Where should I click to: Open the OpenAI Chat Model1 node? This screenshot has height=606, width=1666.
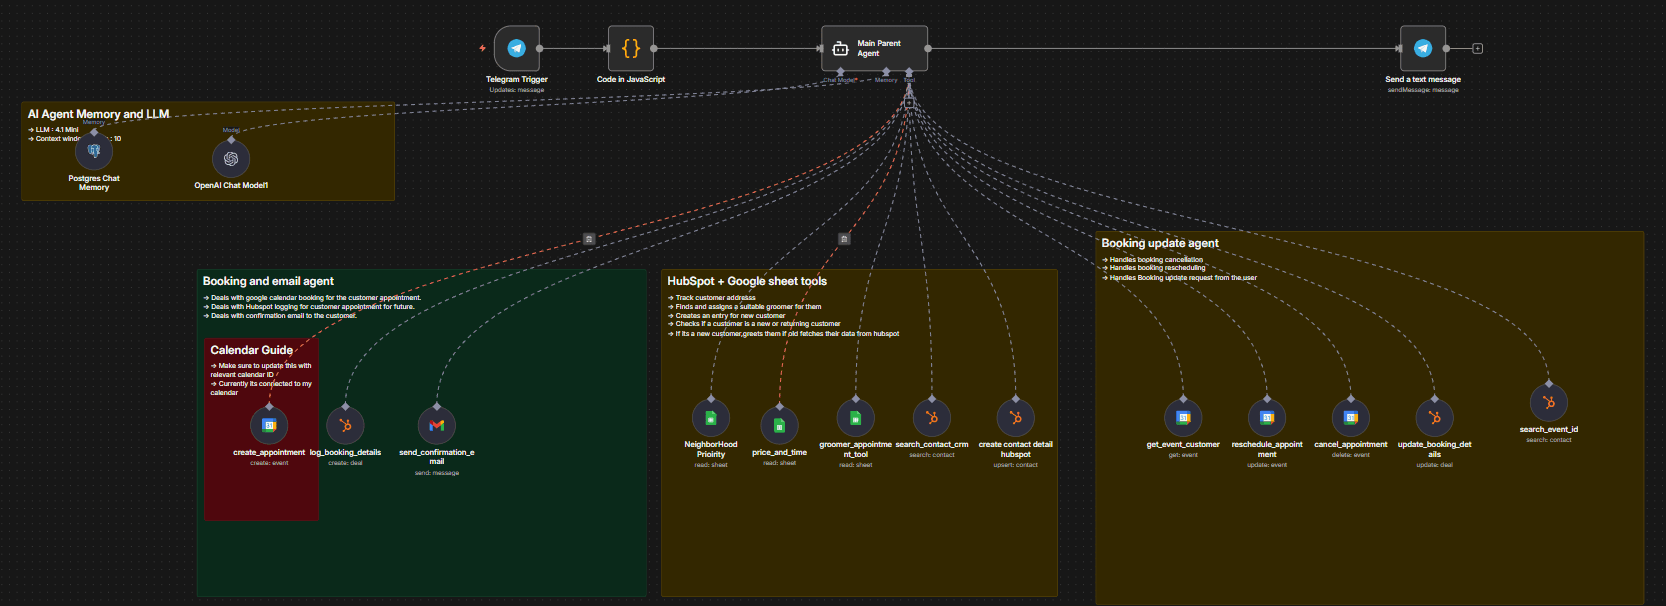[231, 158]
